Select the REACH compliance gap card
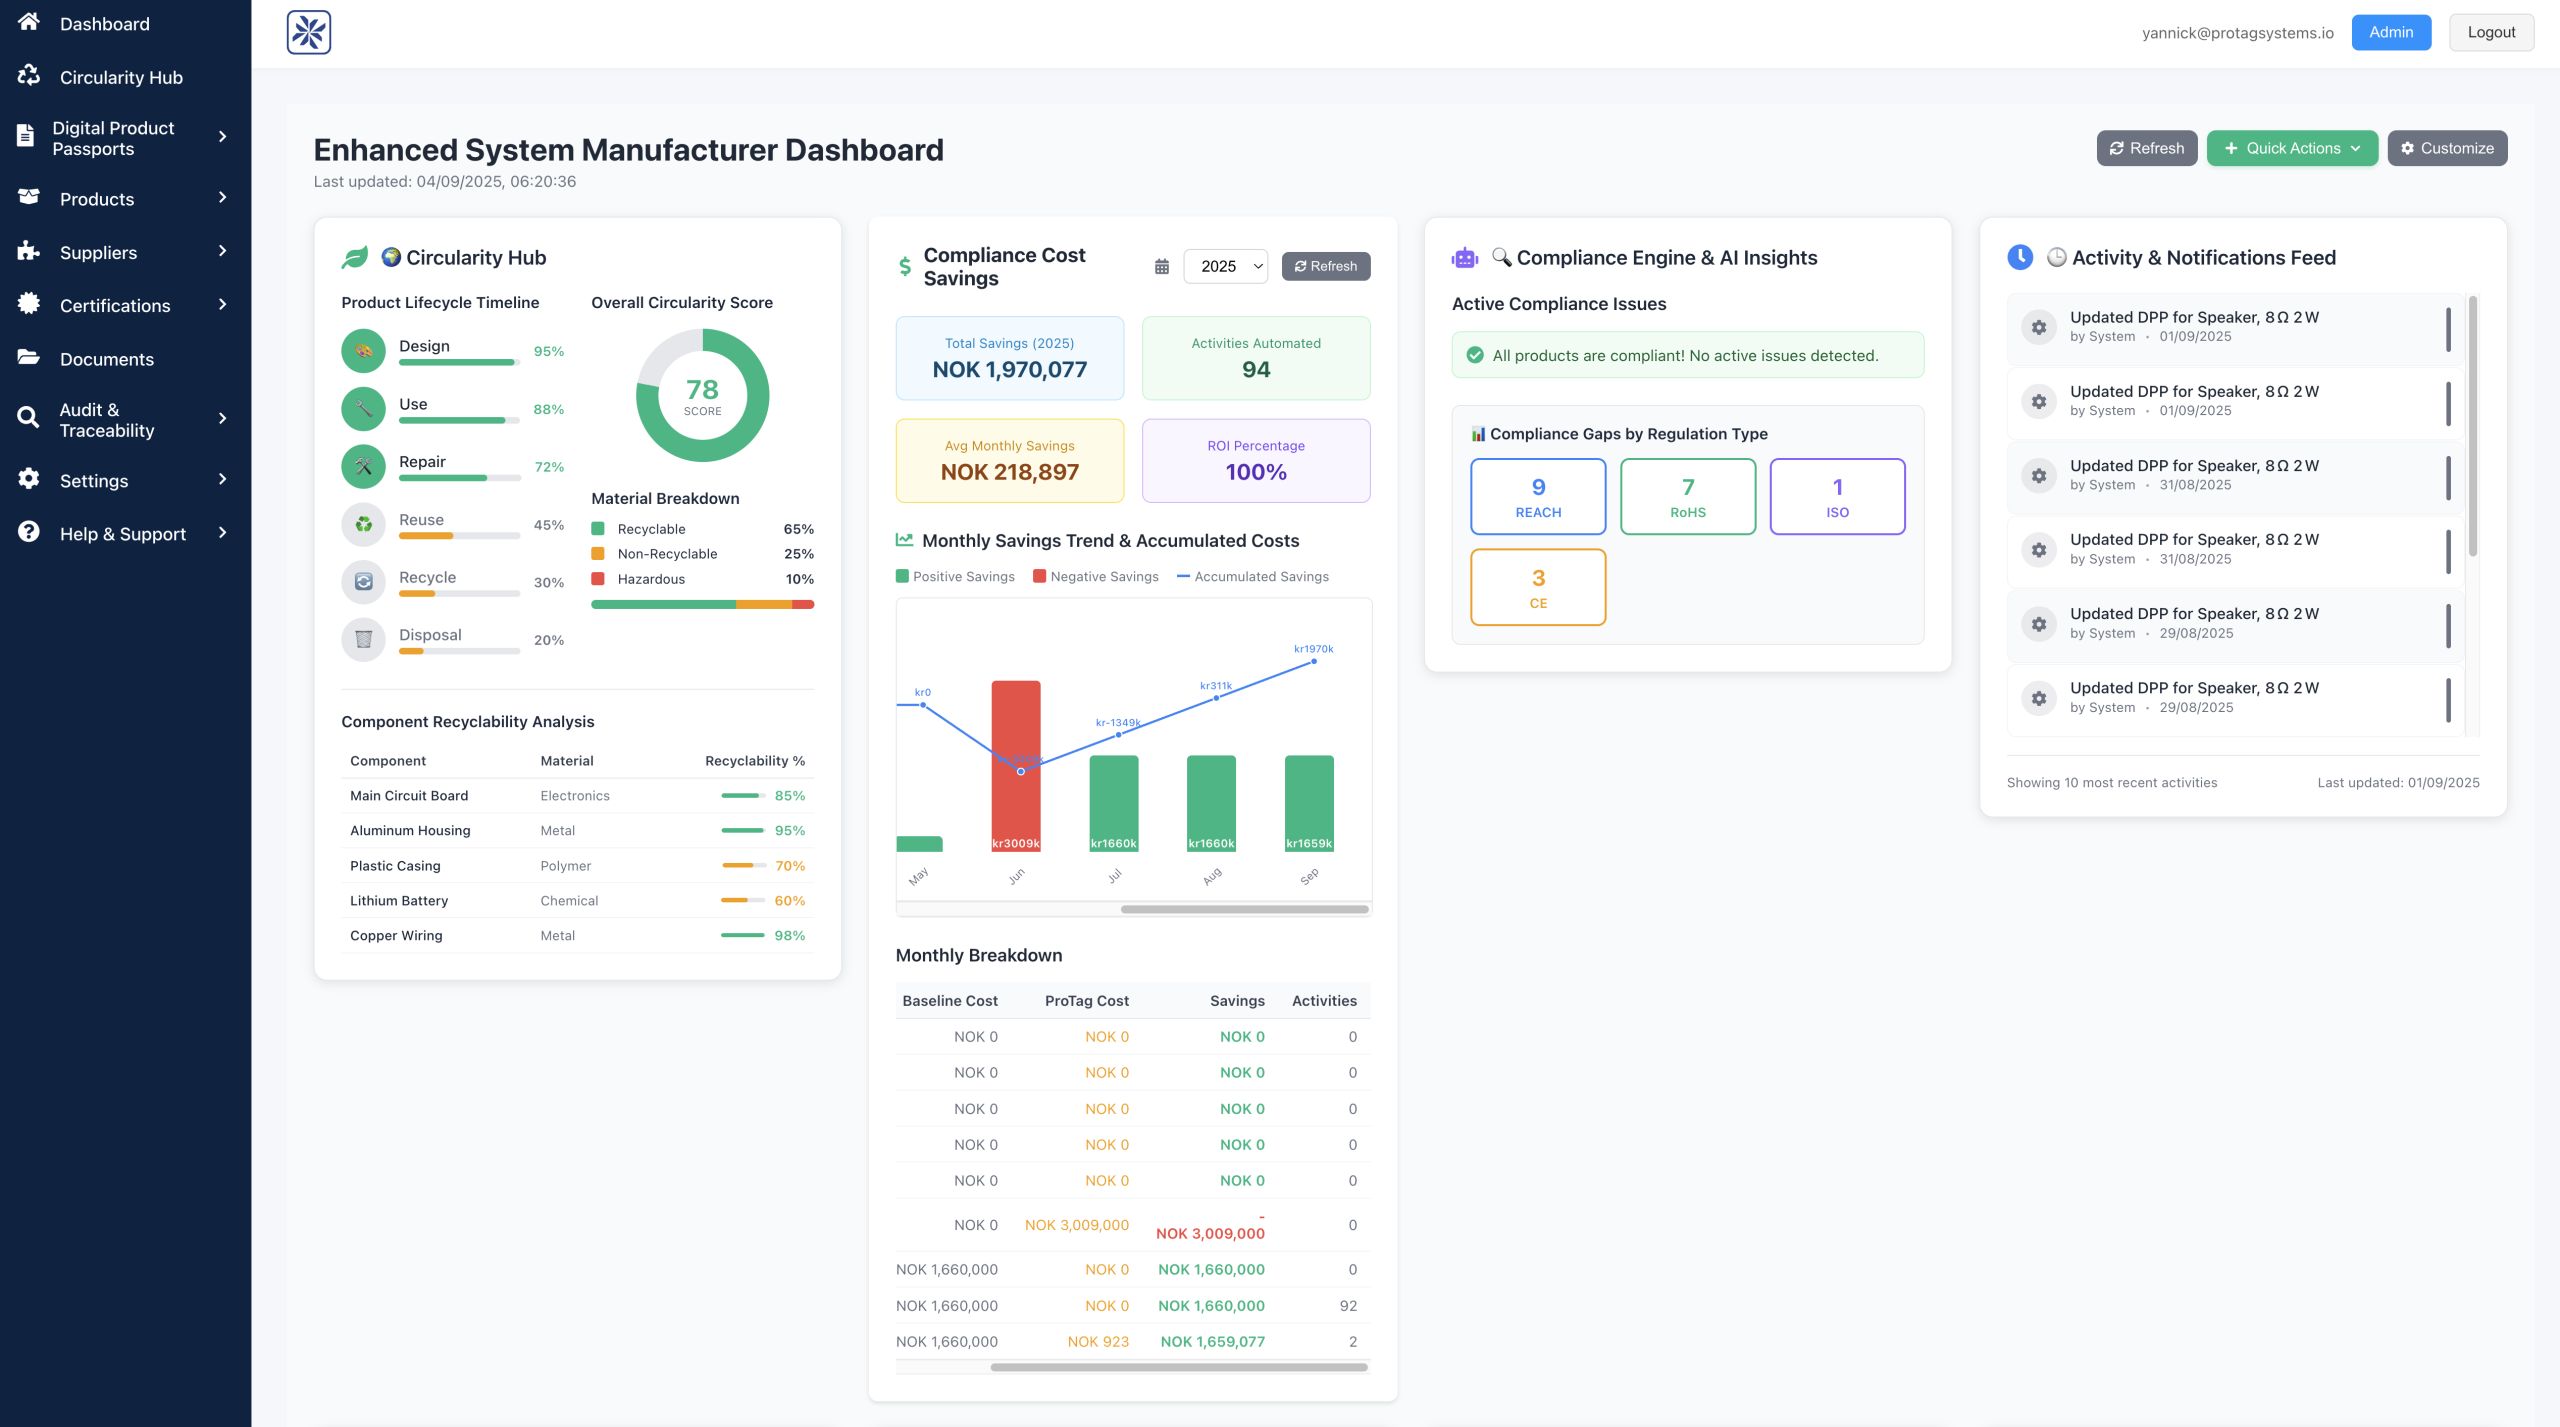This screenshot has width=2560, height=1427. (1538, 496)
